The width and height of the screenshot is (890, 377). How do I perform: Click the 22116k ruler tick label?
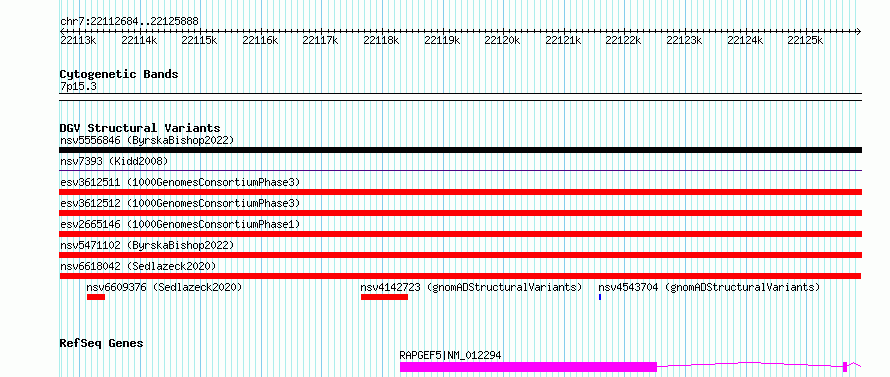coord(260,40)
